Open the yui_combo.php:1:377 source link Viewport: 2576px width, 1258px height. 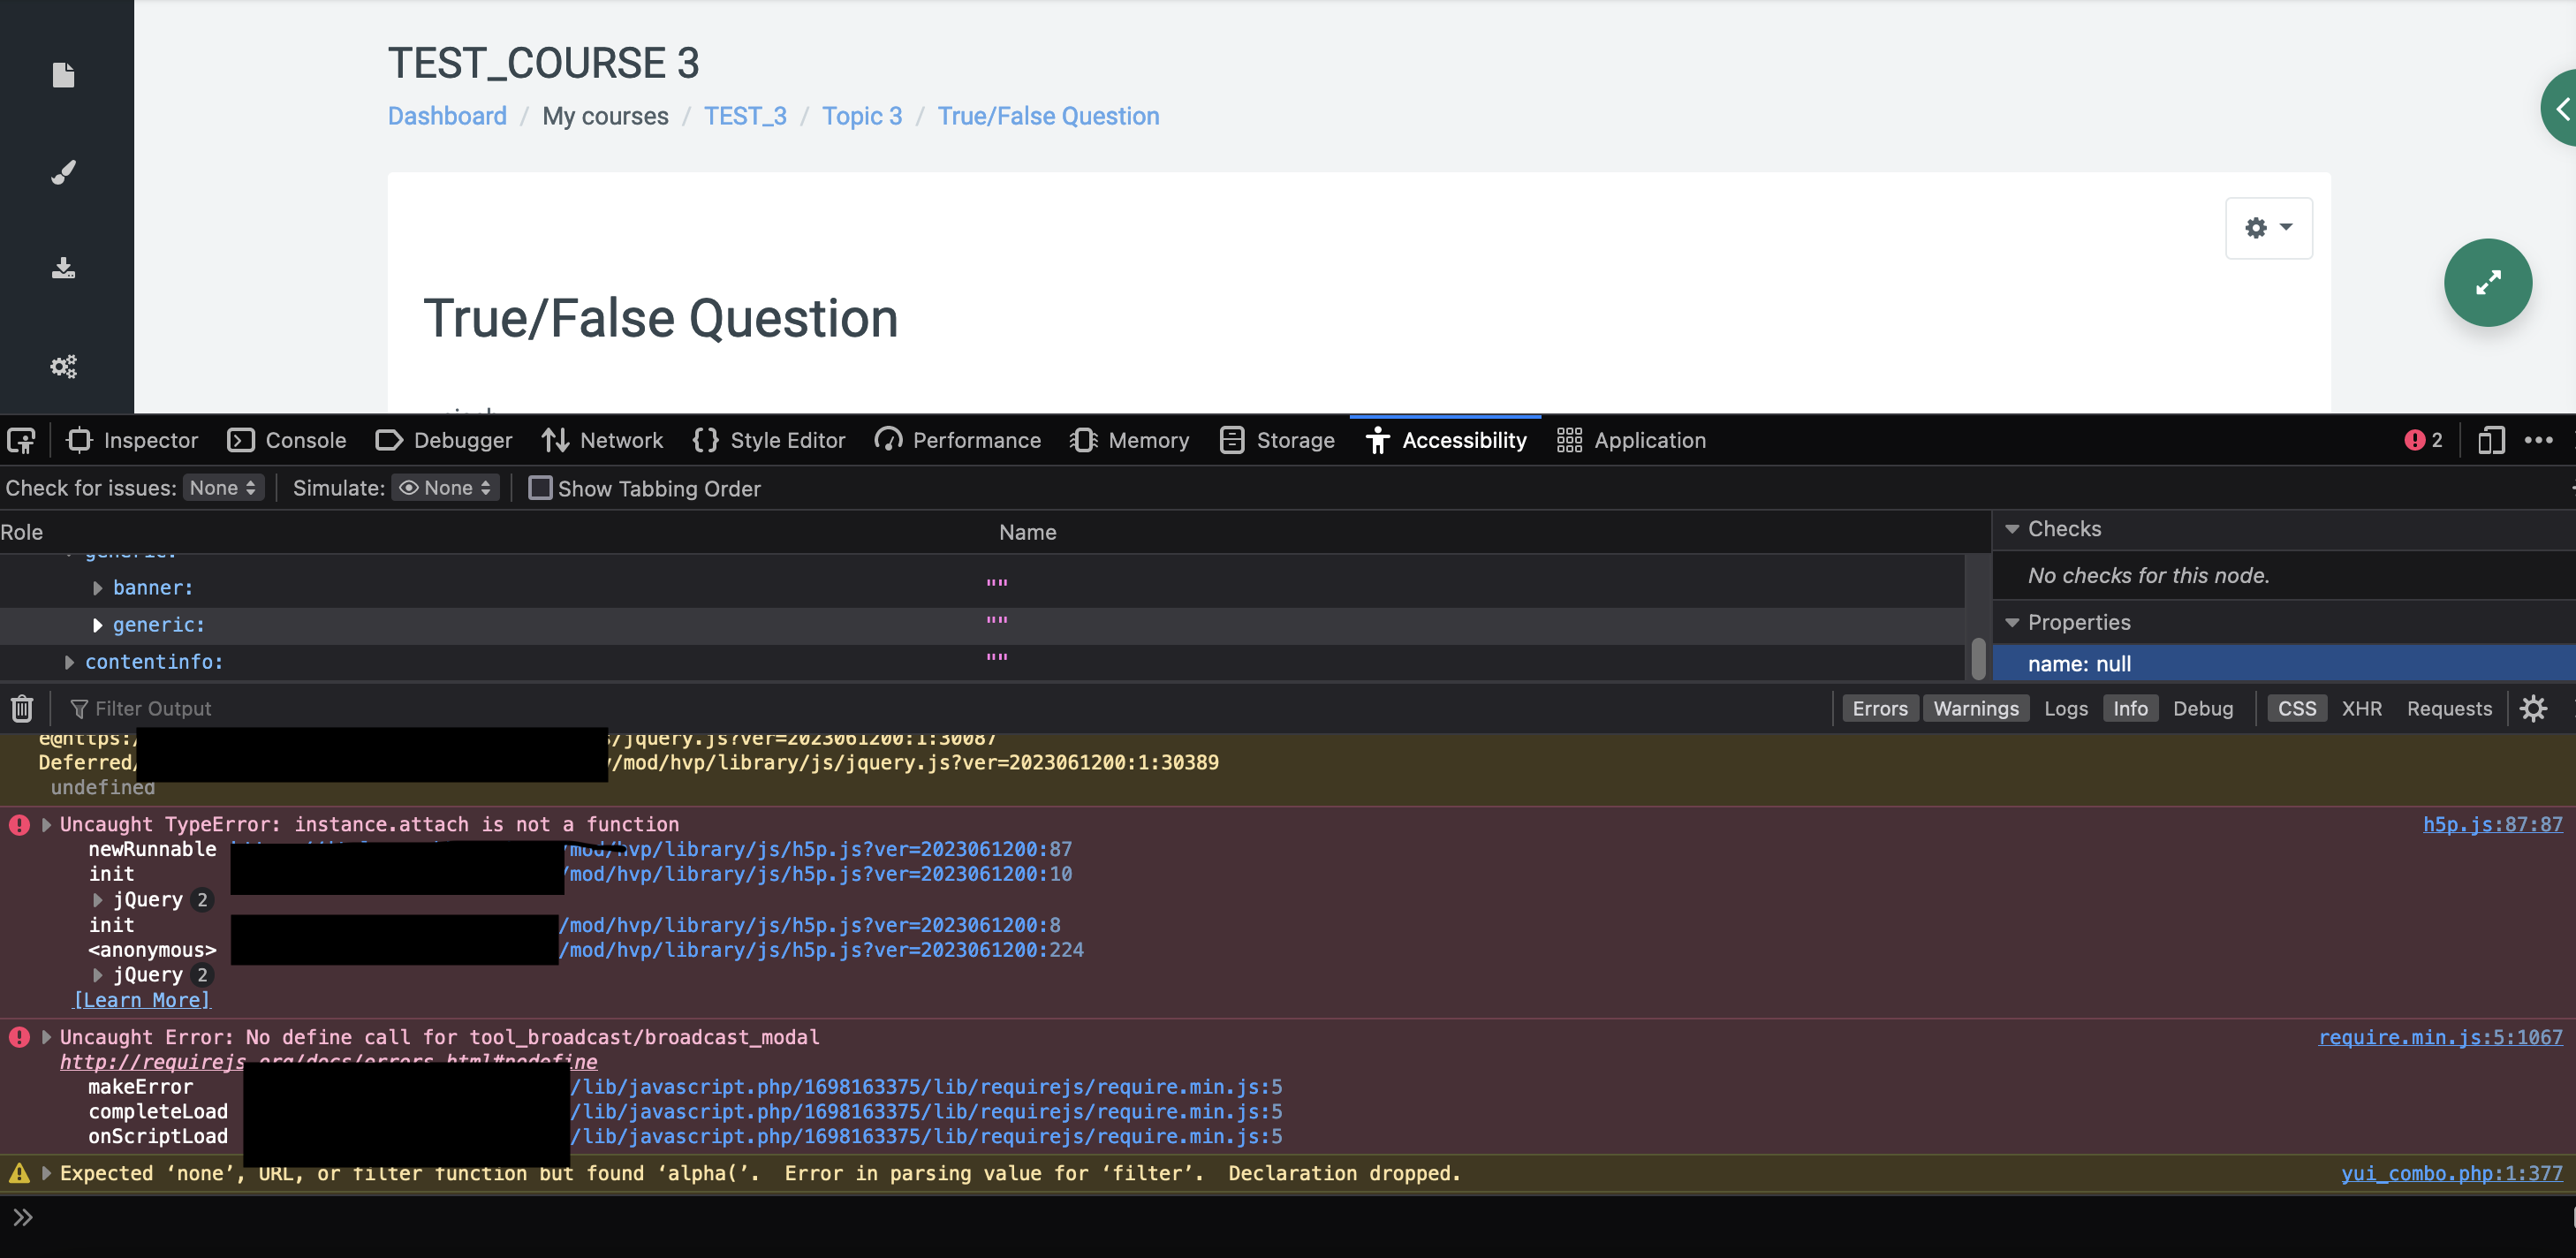pyautogui.click(x=2451, y=1173)
